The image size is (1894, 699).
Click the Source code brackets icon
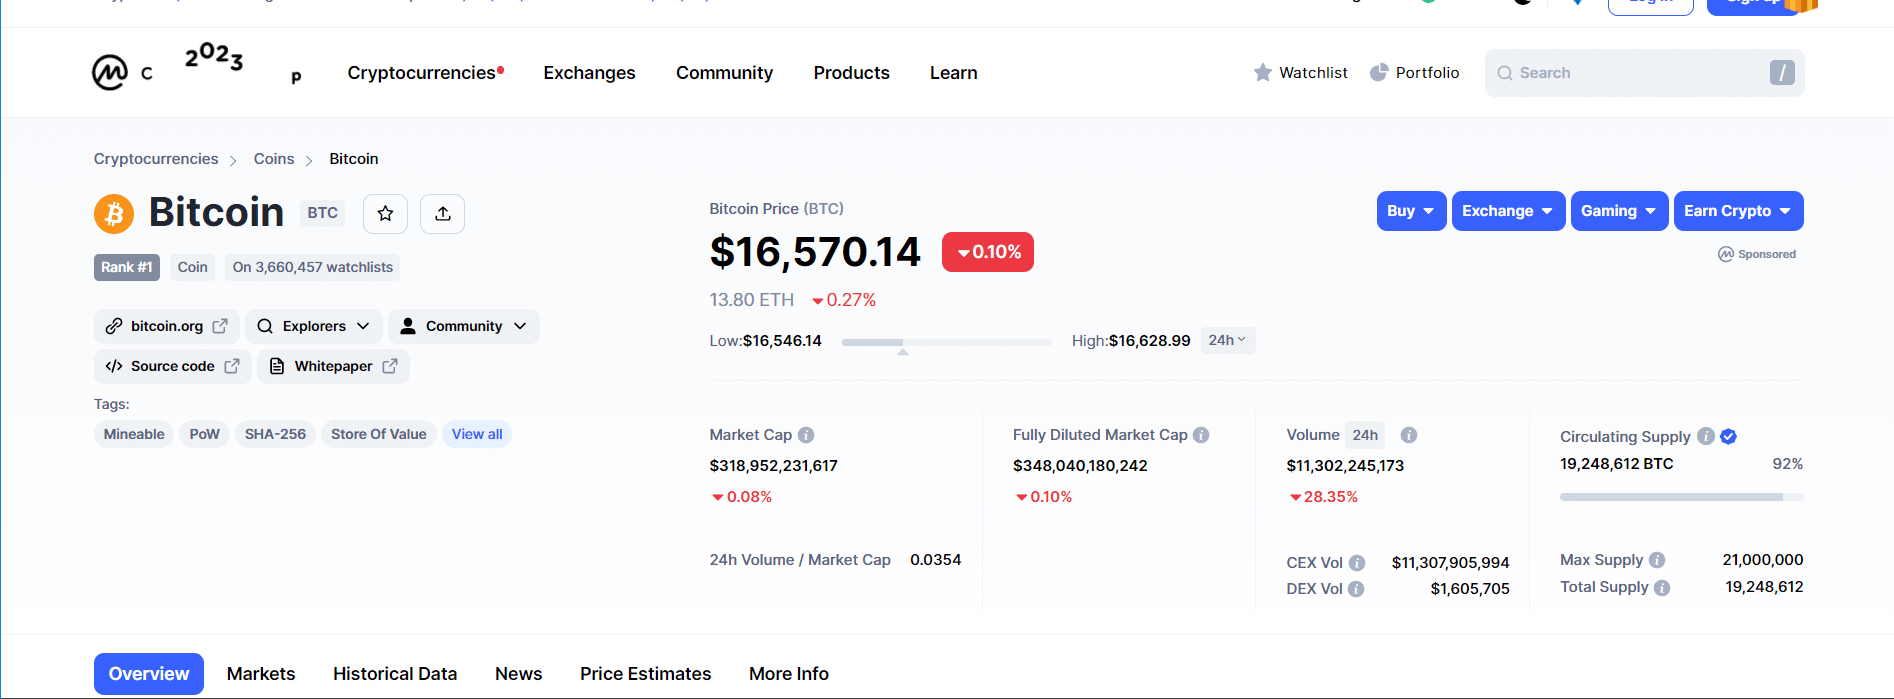point(114,366)
